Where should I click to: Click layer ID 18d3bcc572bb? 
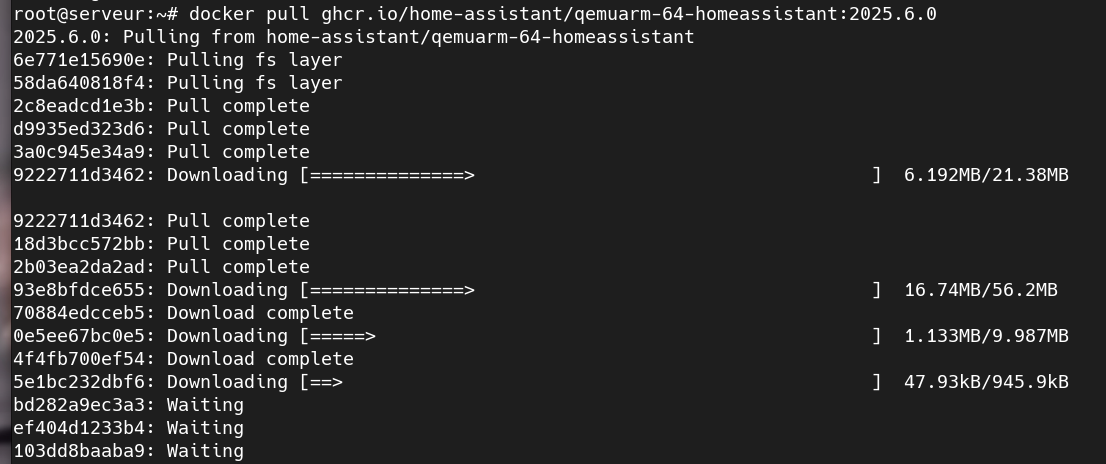tap(84, 244)
